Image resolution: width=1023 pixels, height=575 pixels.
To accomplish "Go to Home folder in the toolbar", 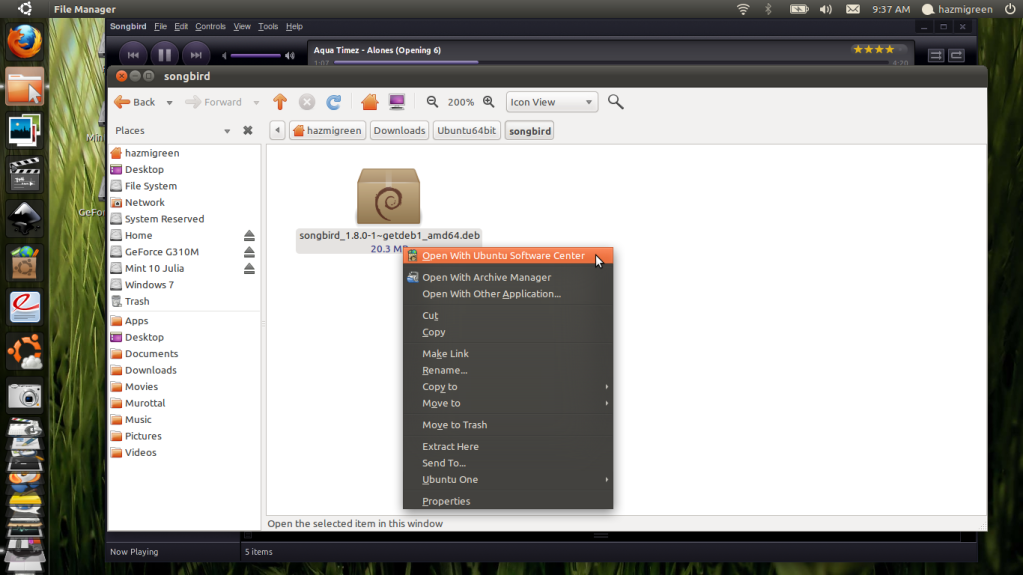I will pyautogui.click(x=369, y=102).
